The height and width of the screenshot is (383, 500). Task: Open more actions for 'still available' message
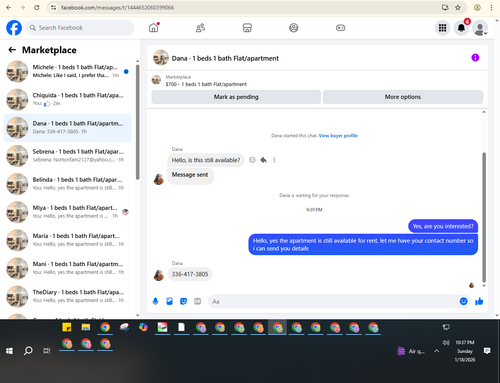[x=274, y=160]
